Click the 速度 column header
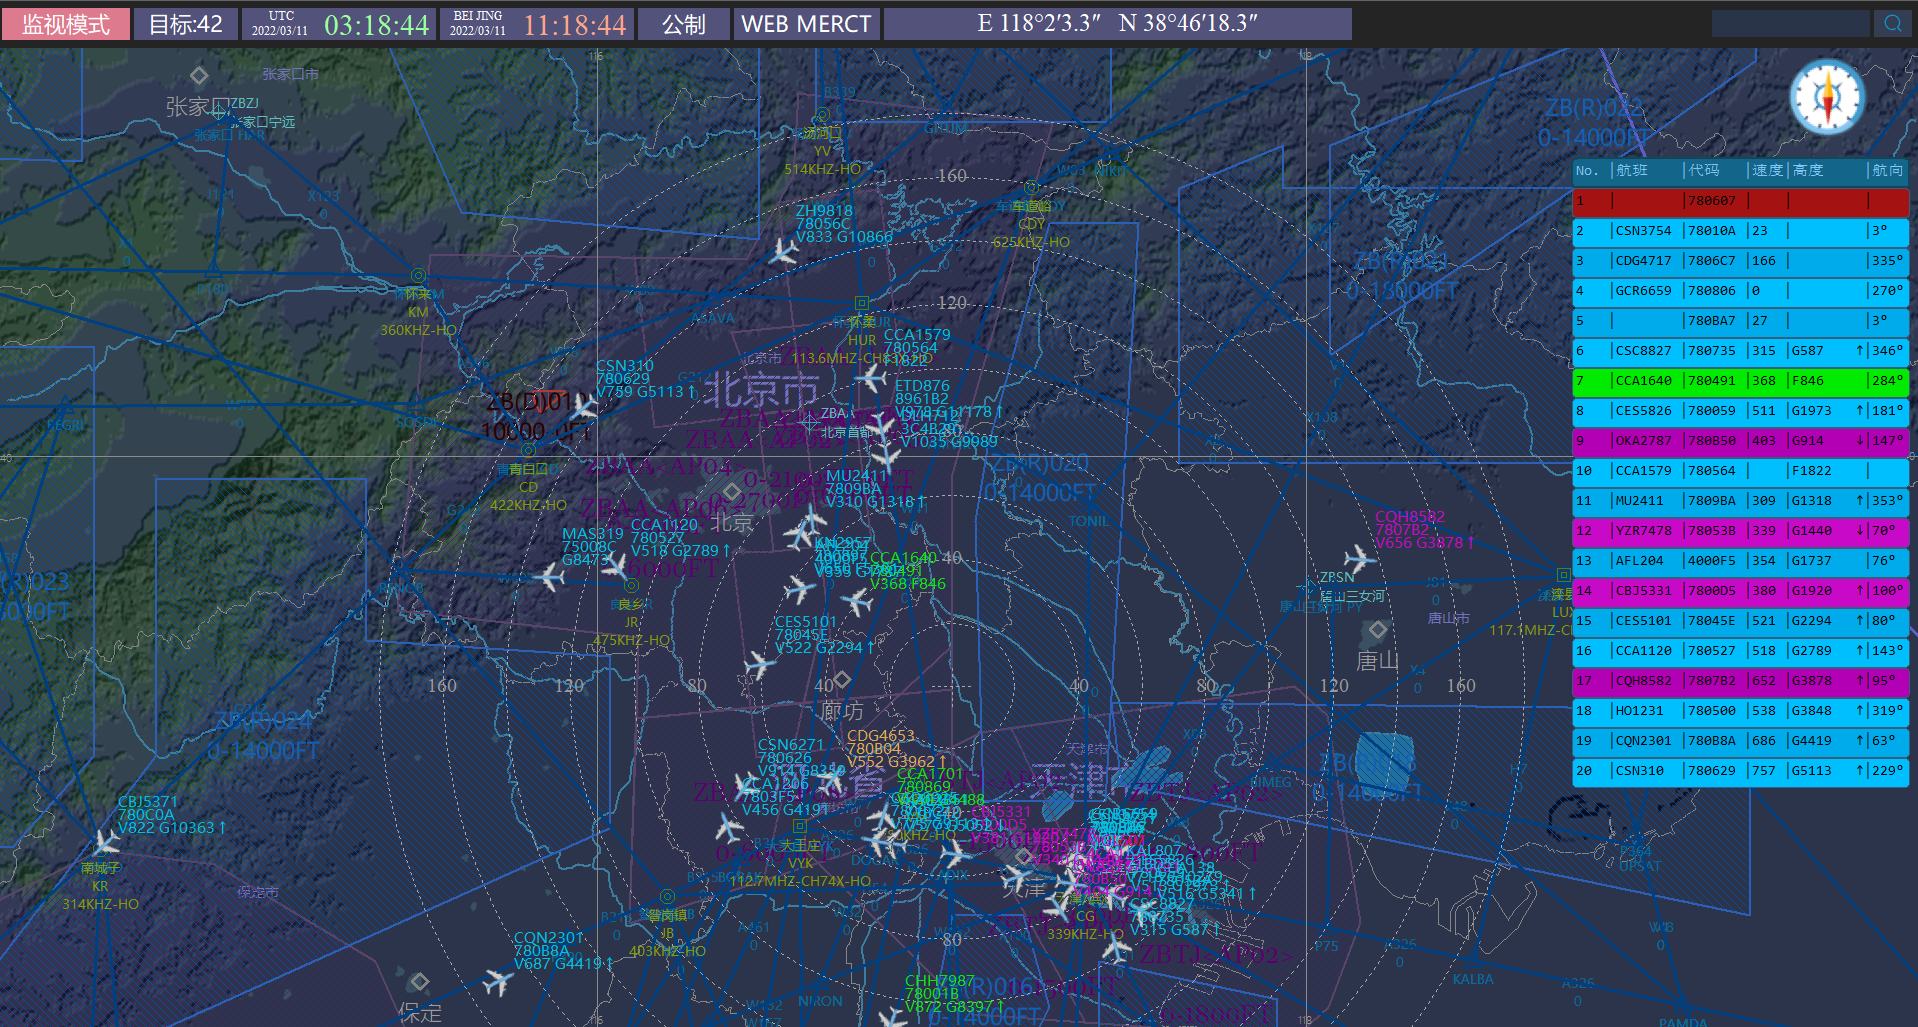Viewport: 1918px width, 1027px height. click(1767, 171)
